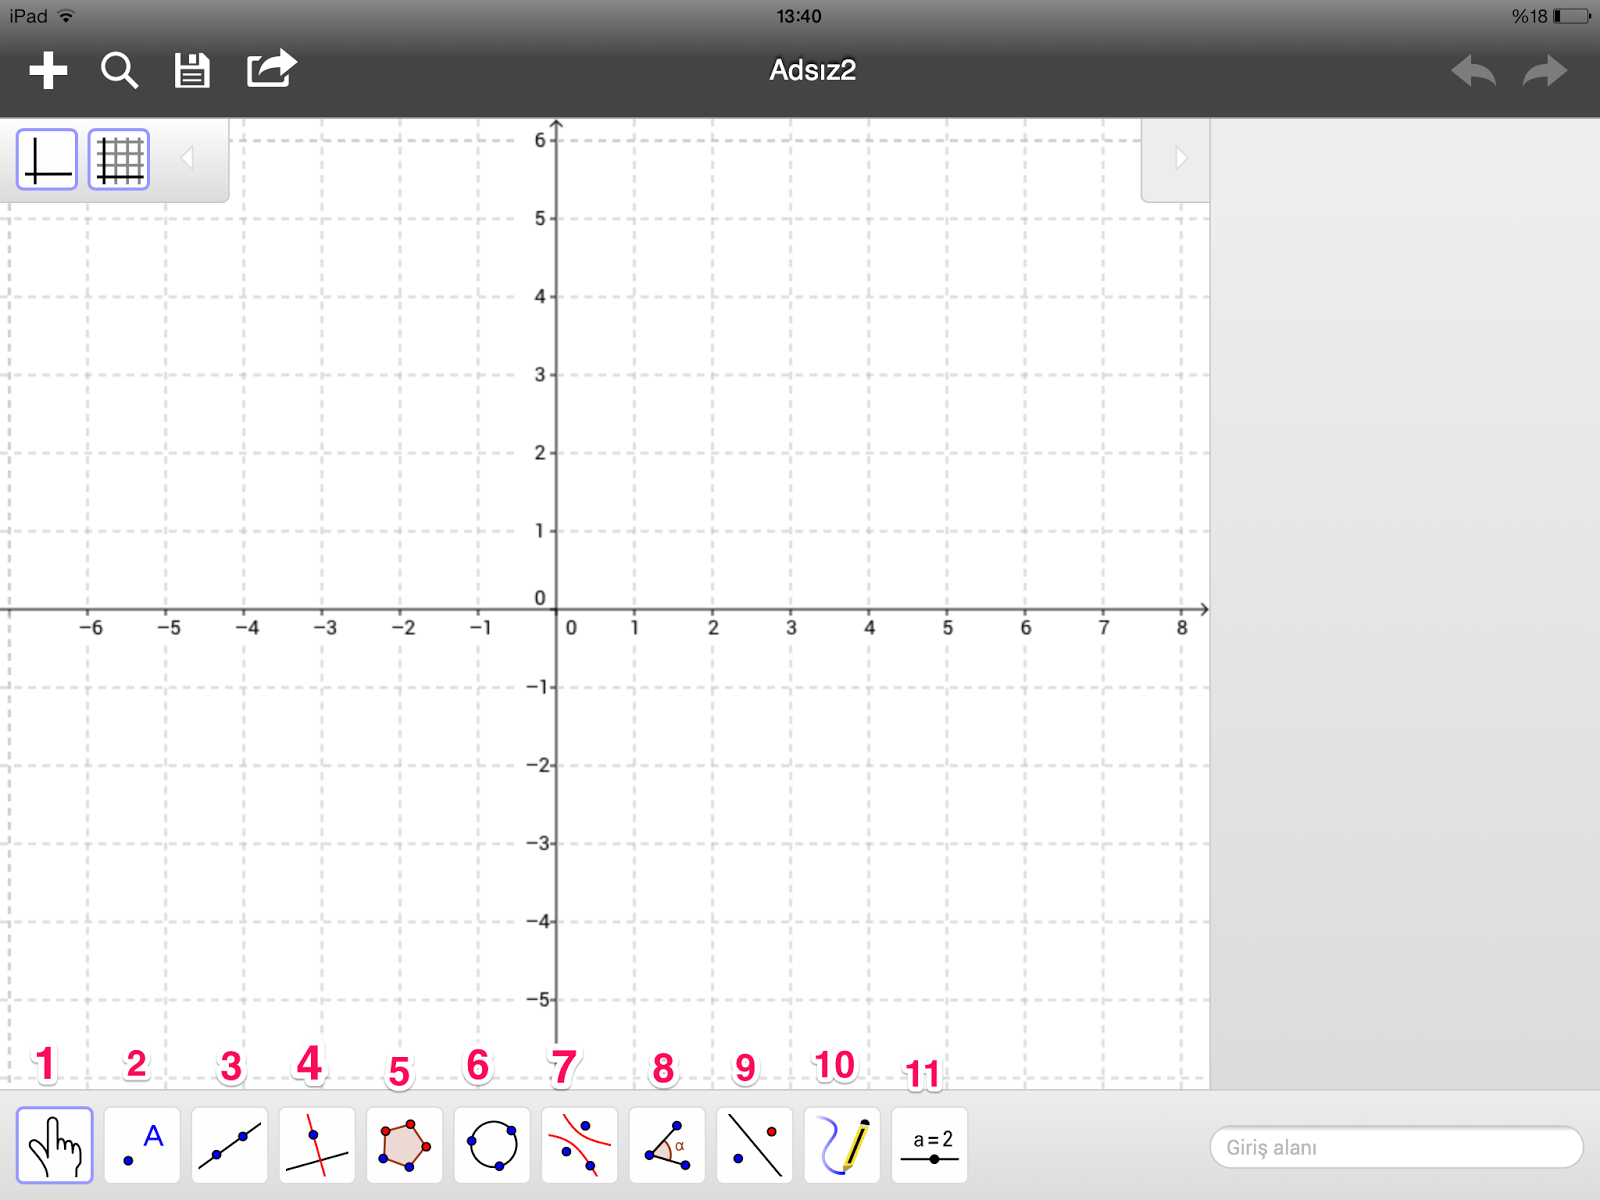Select the Conic/hyperbola tool

(x=579, y=1145)
